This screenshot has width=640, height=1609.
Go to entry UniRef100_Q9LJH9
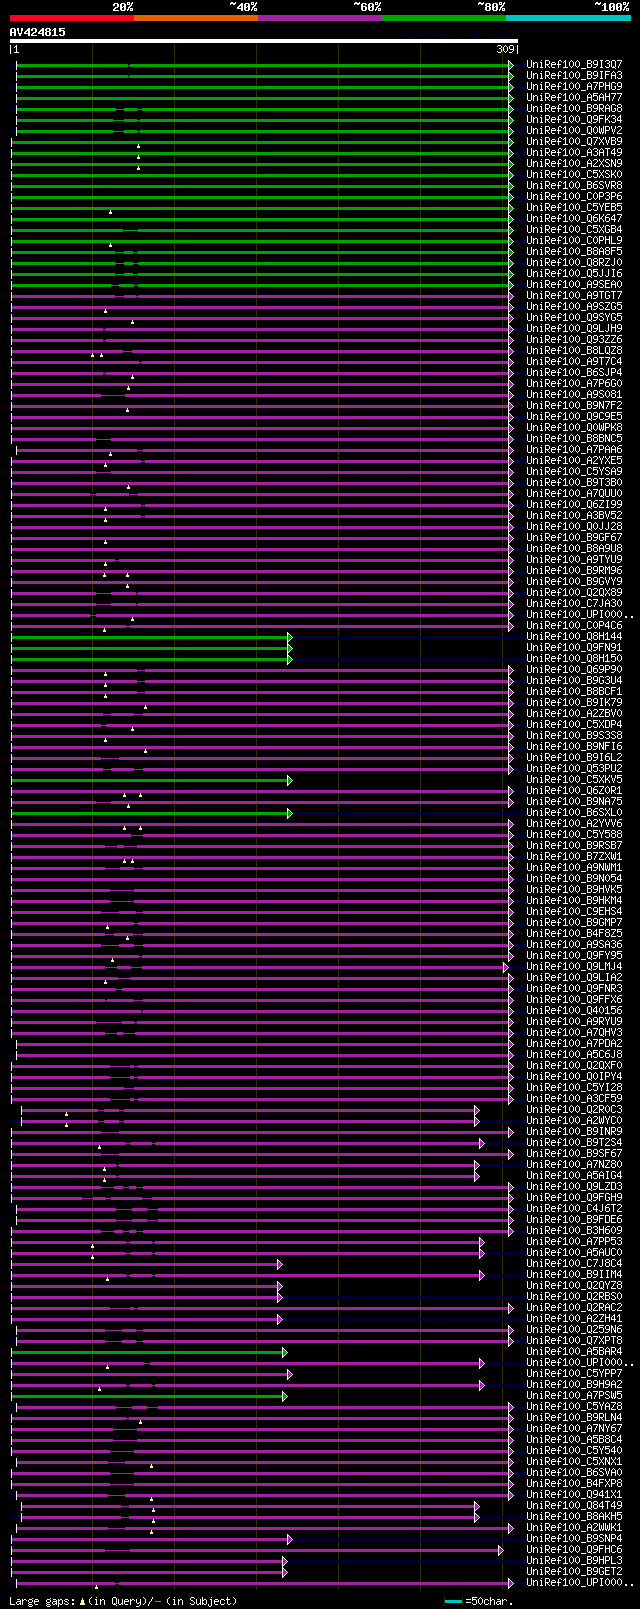click(574, 329)
